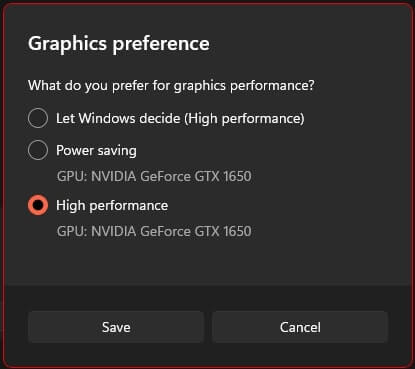The image size is (415, 369).
Task: Click the graphics performance question text
Action: [171, 86]
